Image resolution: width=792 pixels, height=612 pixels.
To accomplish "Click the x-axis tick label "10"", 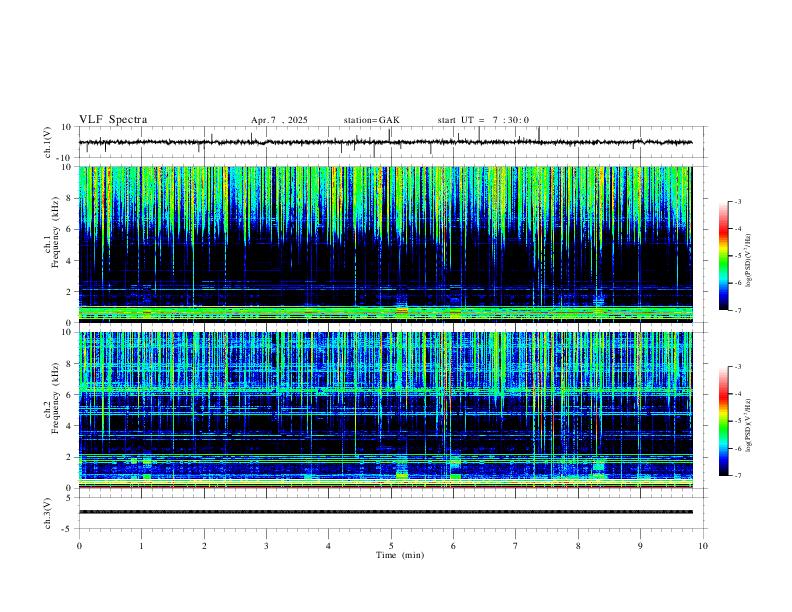I will click(x=703, y=546).
